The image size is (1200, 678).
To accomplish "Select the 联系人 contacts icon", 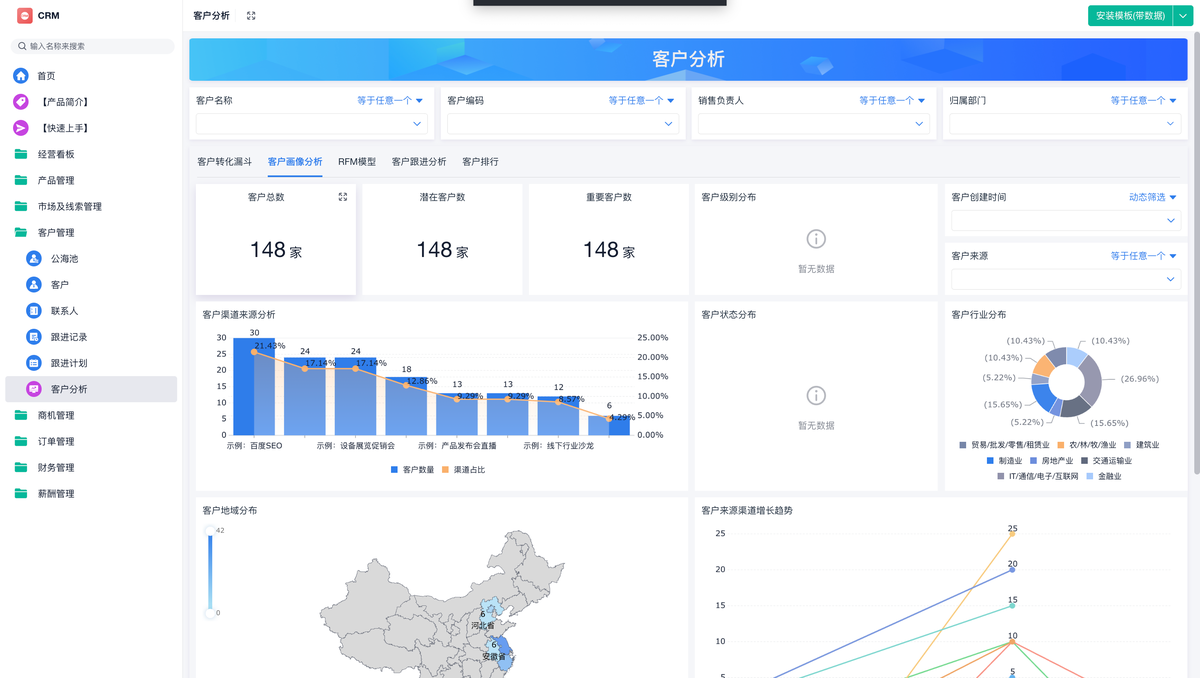I will point(34,311).
